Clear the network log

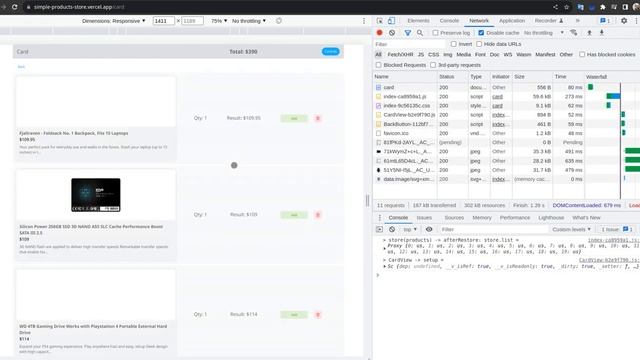[392, 33]
